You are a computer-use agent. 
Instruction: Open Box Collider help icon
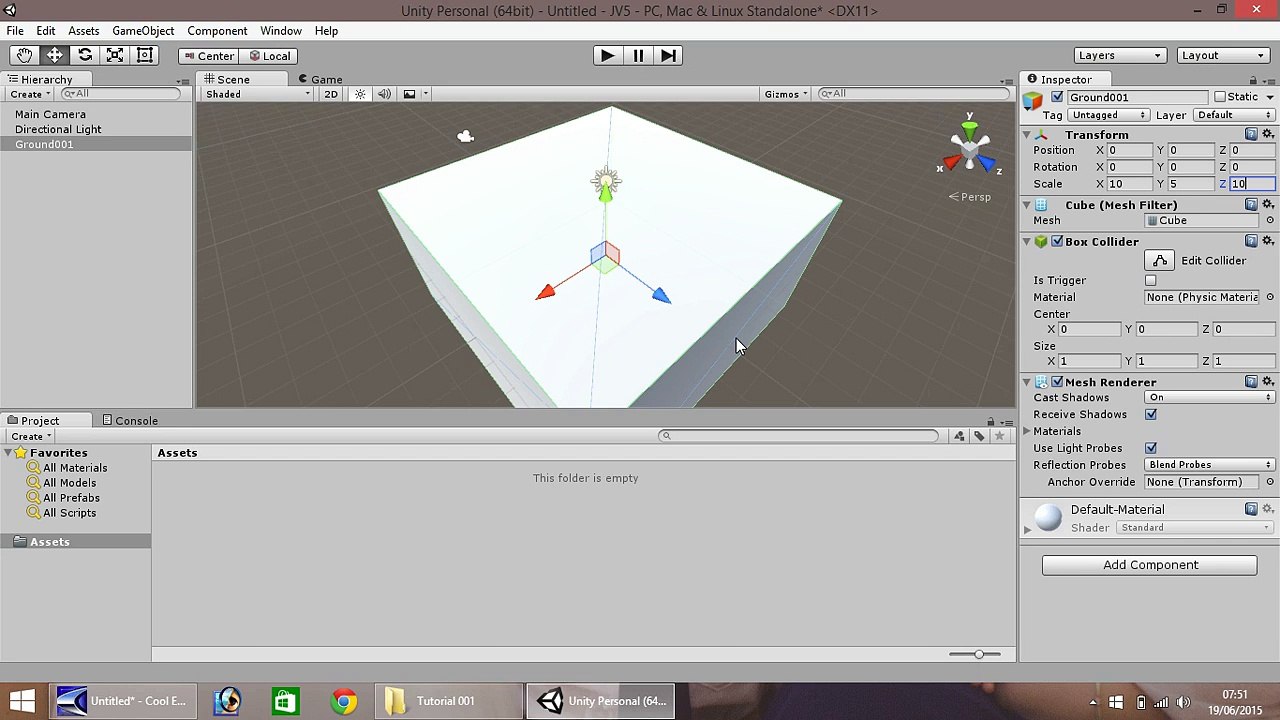pyautogui.click(x=1251, y=241)
